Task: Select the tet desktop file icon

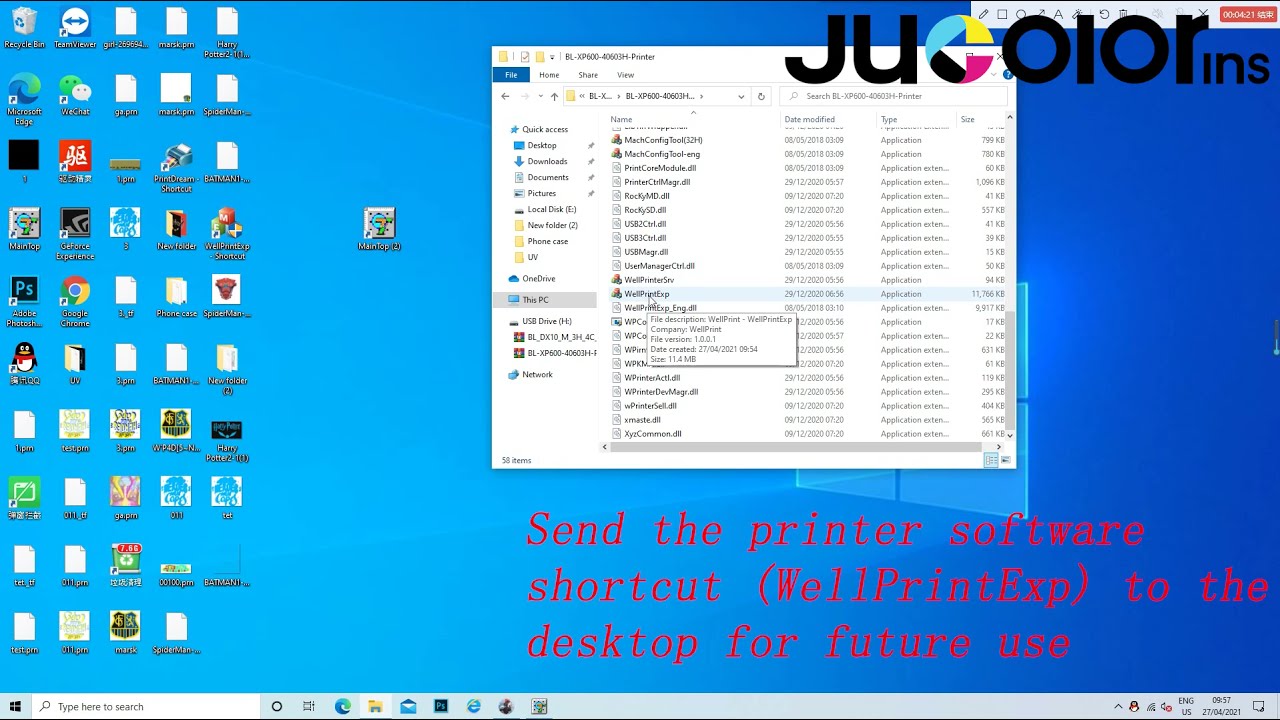Action: pyautogui.click(x=227, y=498)
